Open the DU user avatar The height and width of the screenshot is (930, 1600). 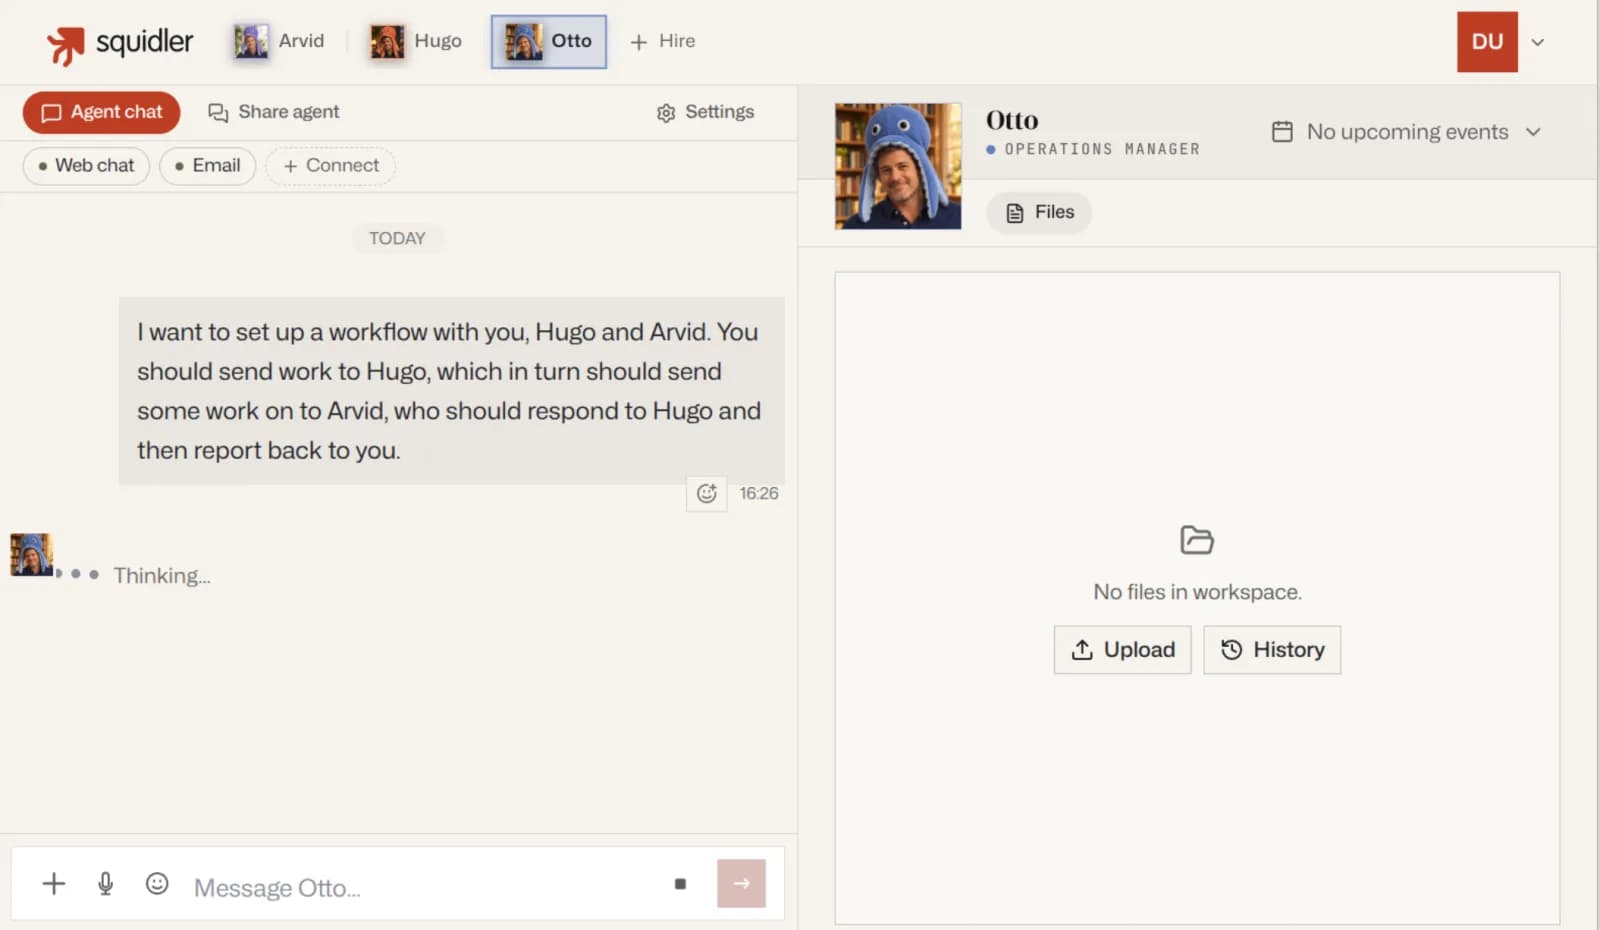click(1487, 42)
